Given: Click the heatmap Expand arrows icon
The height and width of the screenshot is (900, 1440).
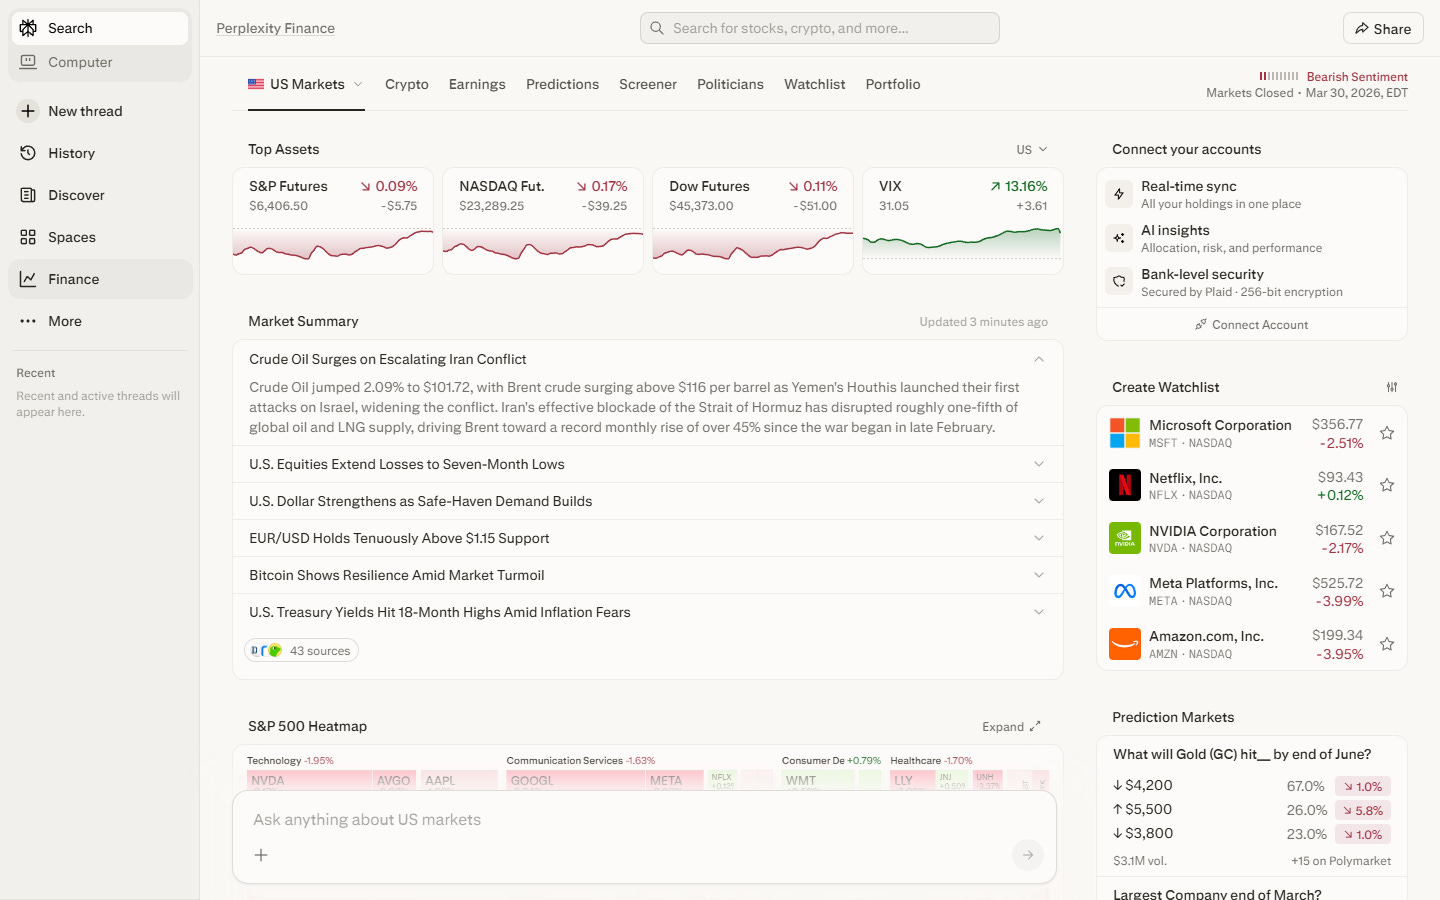Looking at the screenshot, I should (x=1035, y=727).
